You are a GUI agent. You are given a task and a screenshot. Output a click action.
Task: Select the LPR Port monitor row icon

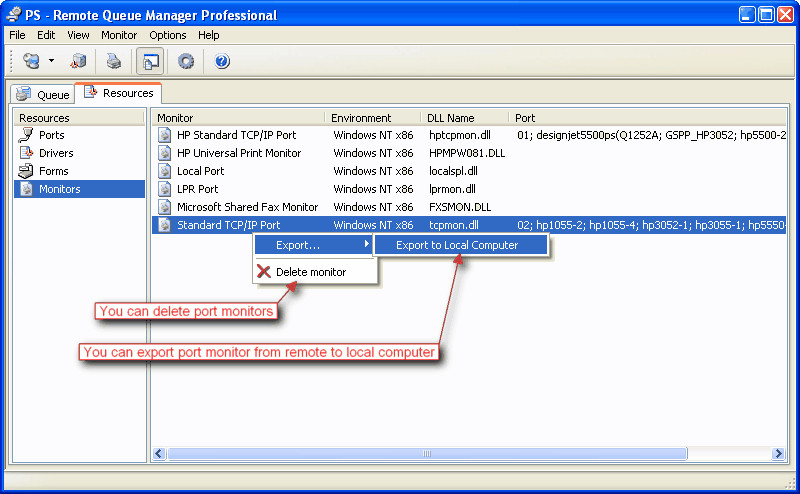tap(165, 189)
